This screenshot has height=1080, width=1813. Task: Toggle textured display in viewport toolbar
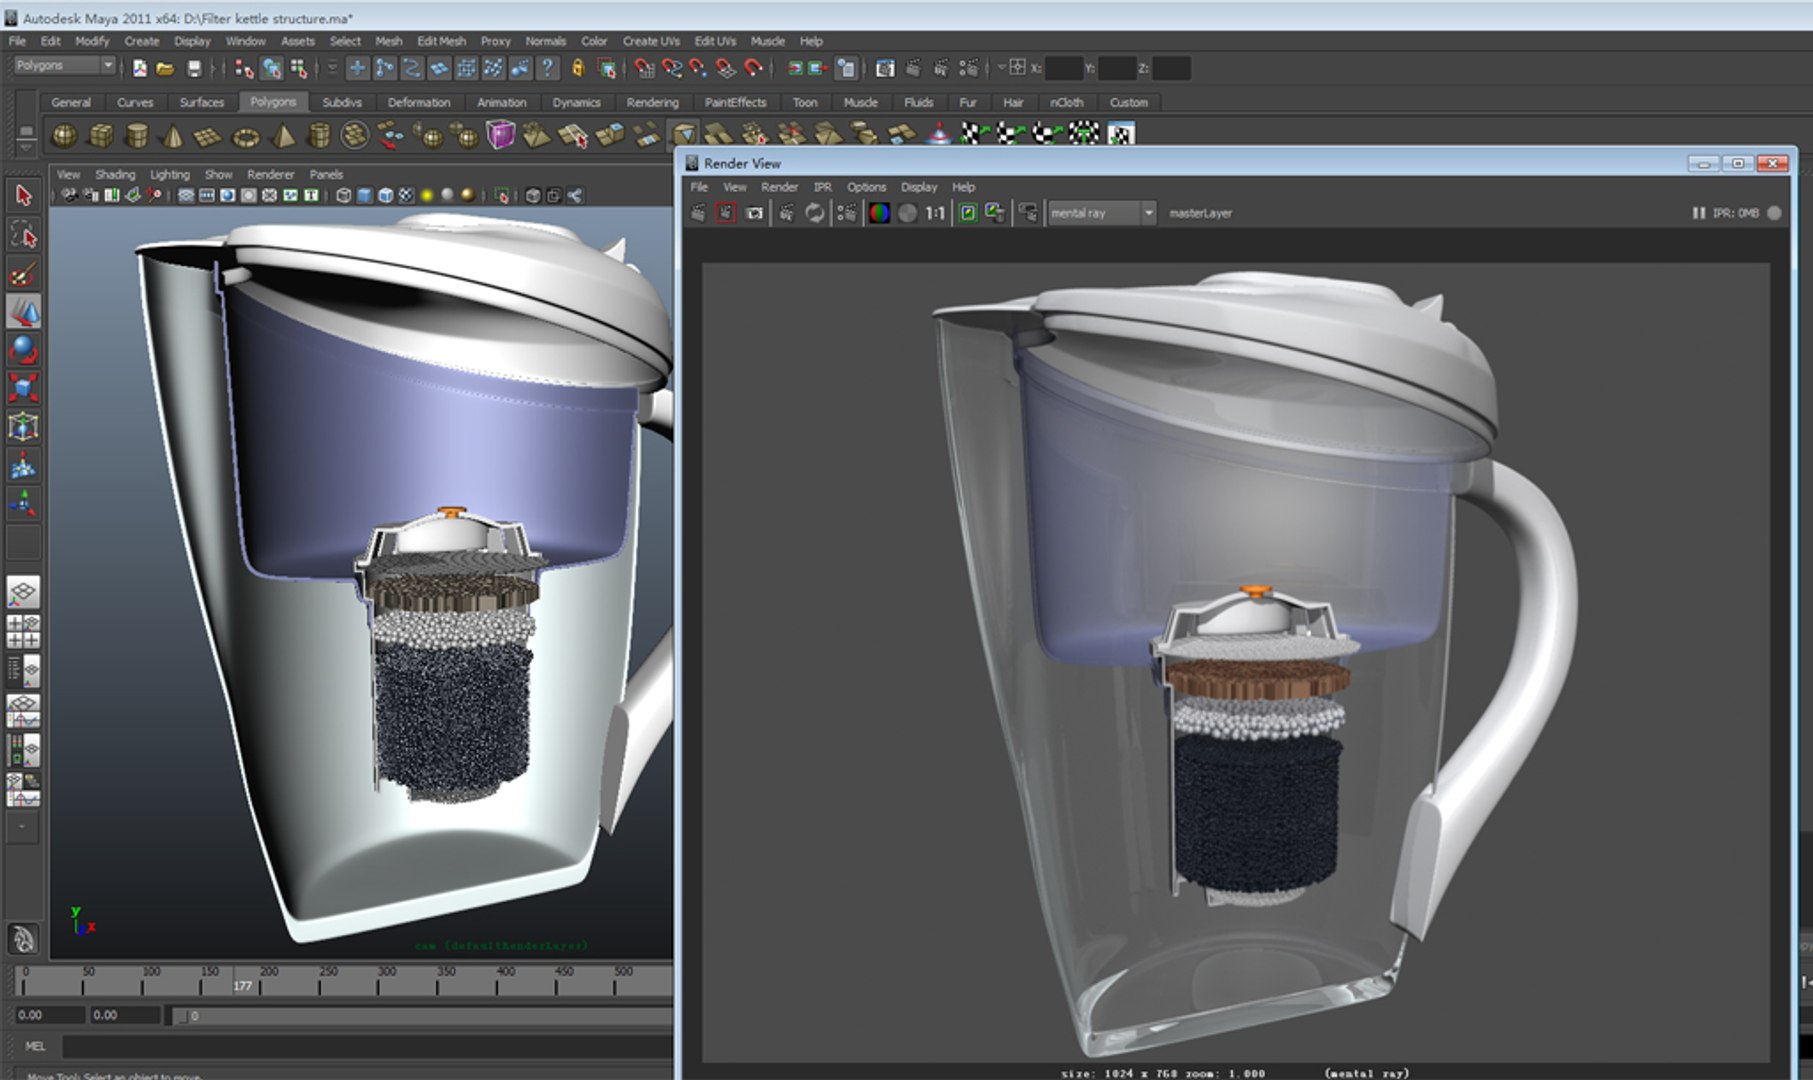click(406, 196)
